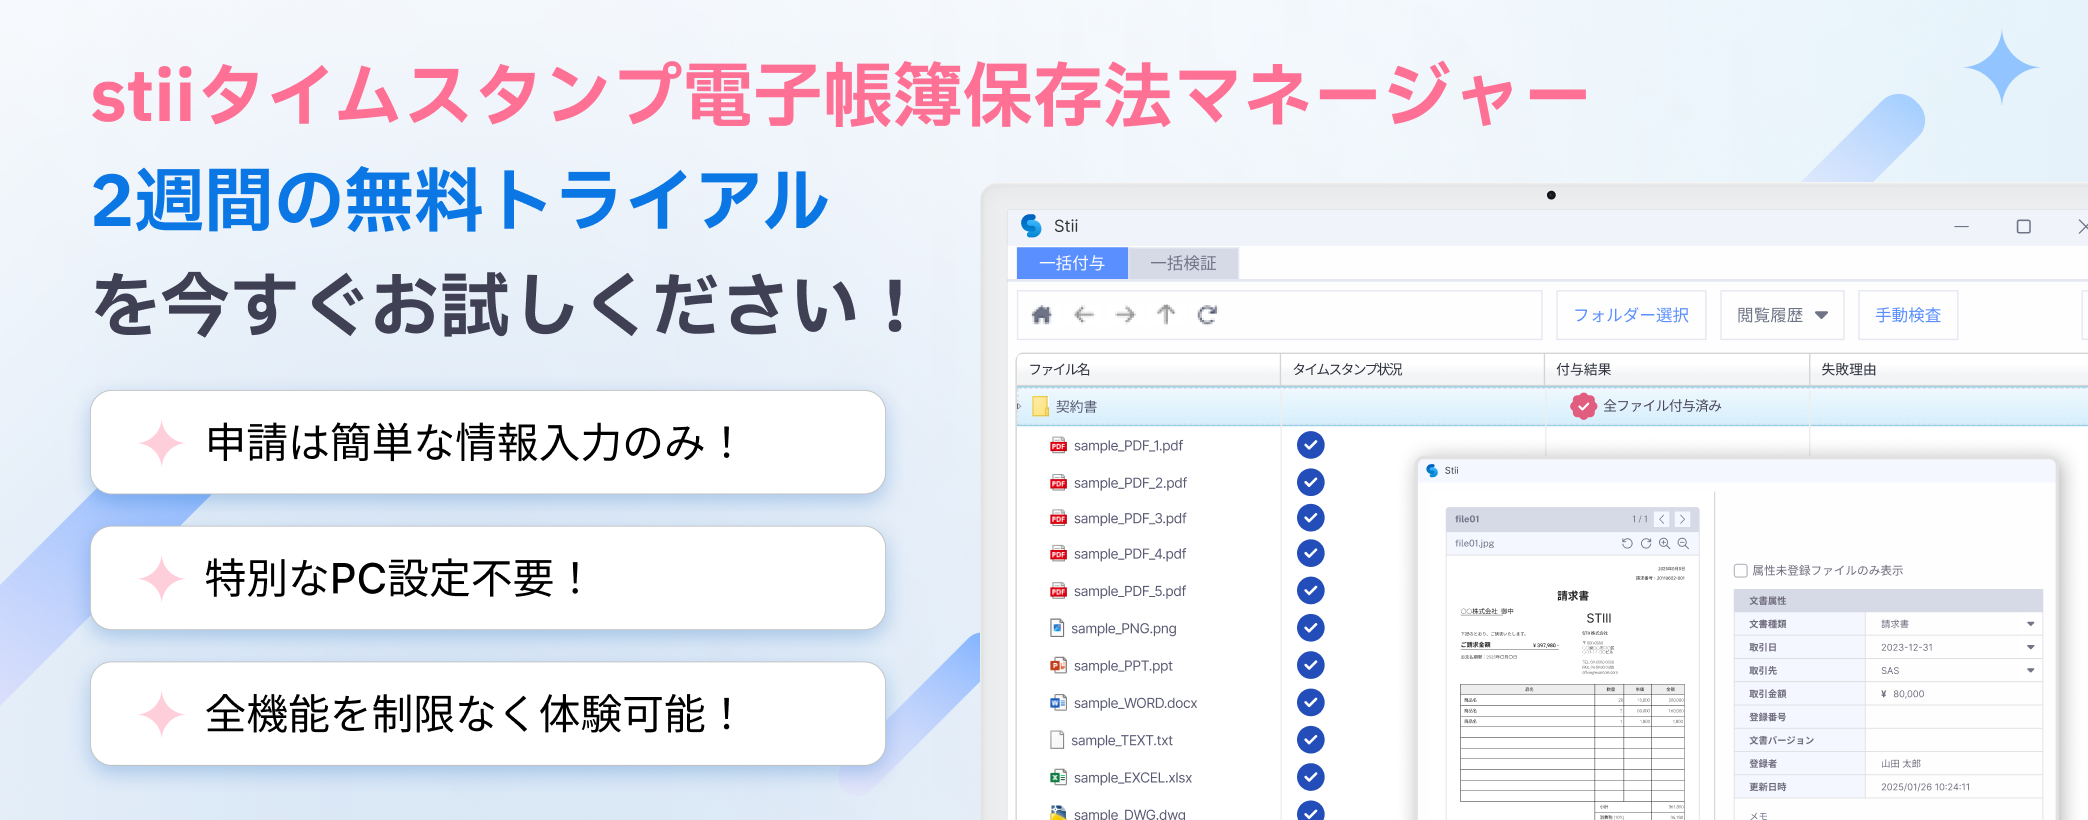Sort by 付与結果 column header
2088x820 pixels.
[1677, 369]
